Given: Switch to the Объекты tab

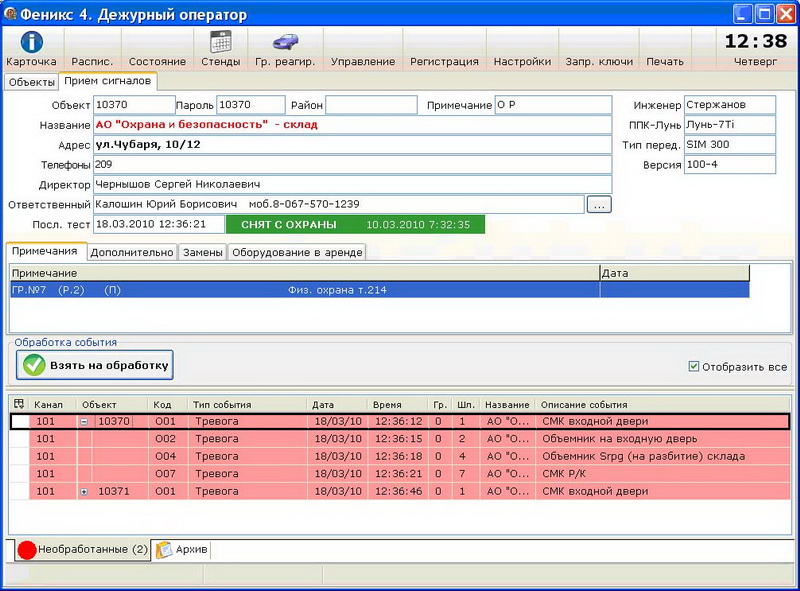Looking at the screenshot, I should pyautogui.click(x=32, y=82).
